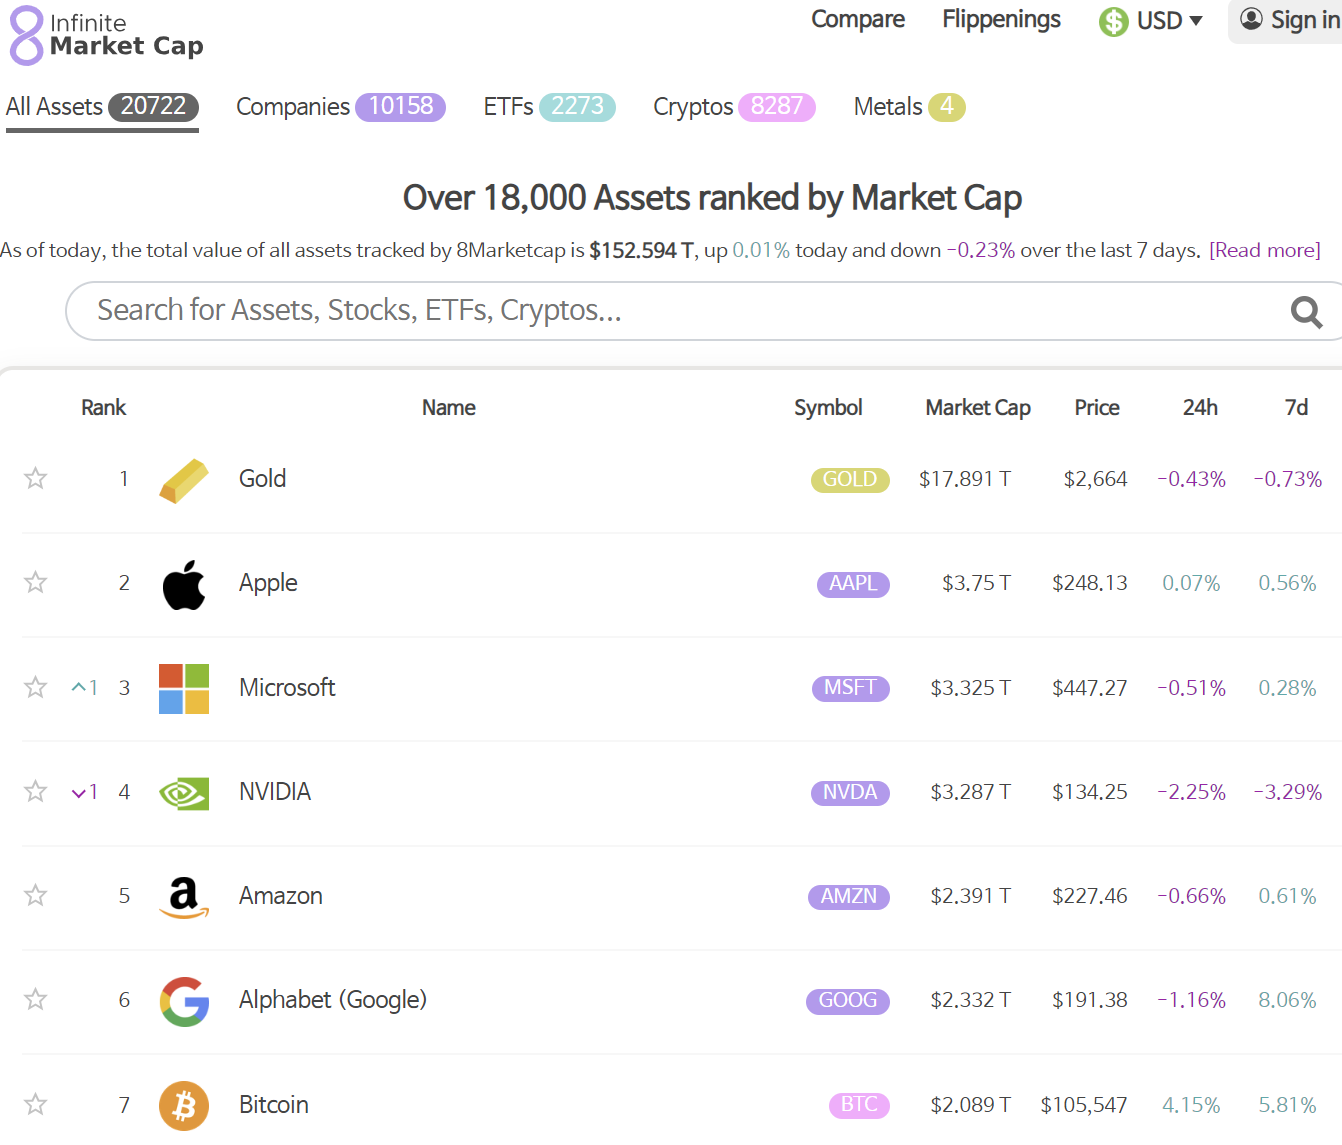The image size is (1342, 1145).
Task: Click the Google 'G' logo for Alphabet
Action: (x=184, y=1001)
